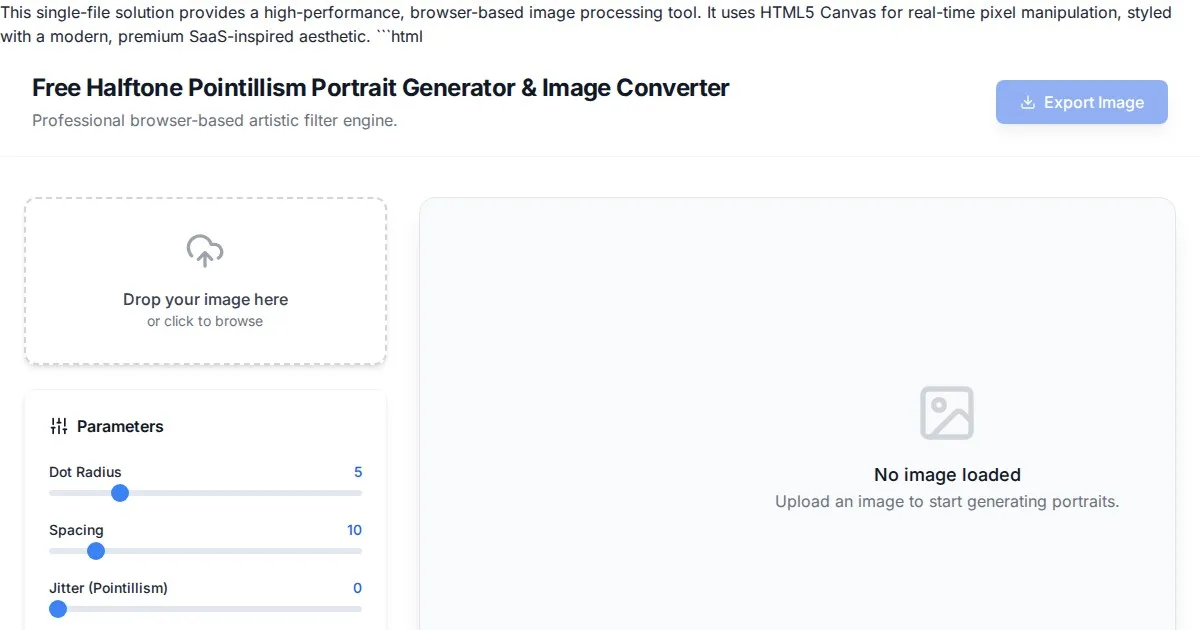Click the "Upload an image to start" hint text
This screenshot has width=1200, height=630.
click(x=947, y=501)
